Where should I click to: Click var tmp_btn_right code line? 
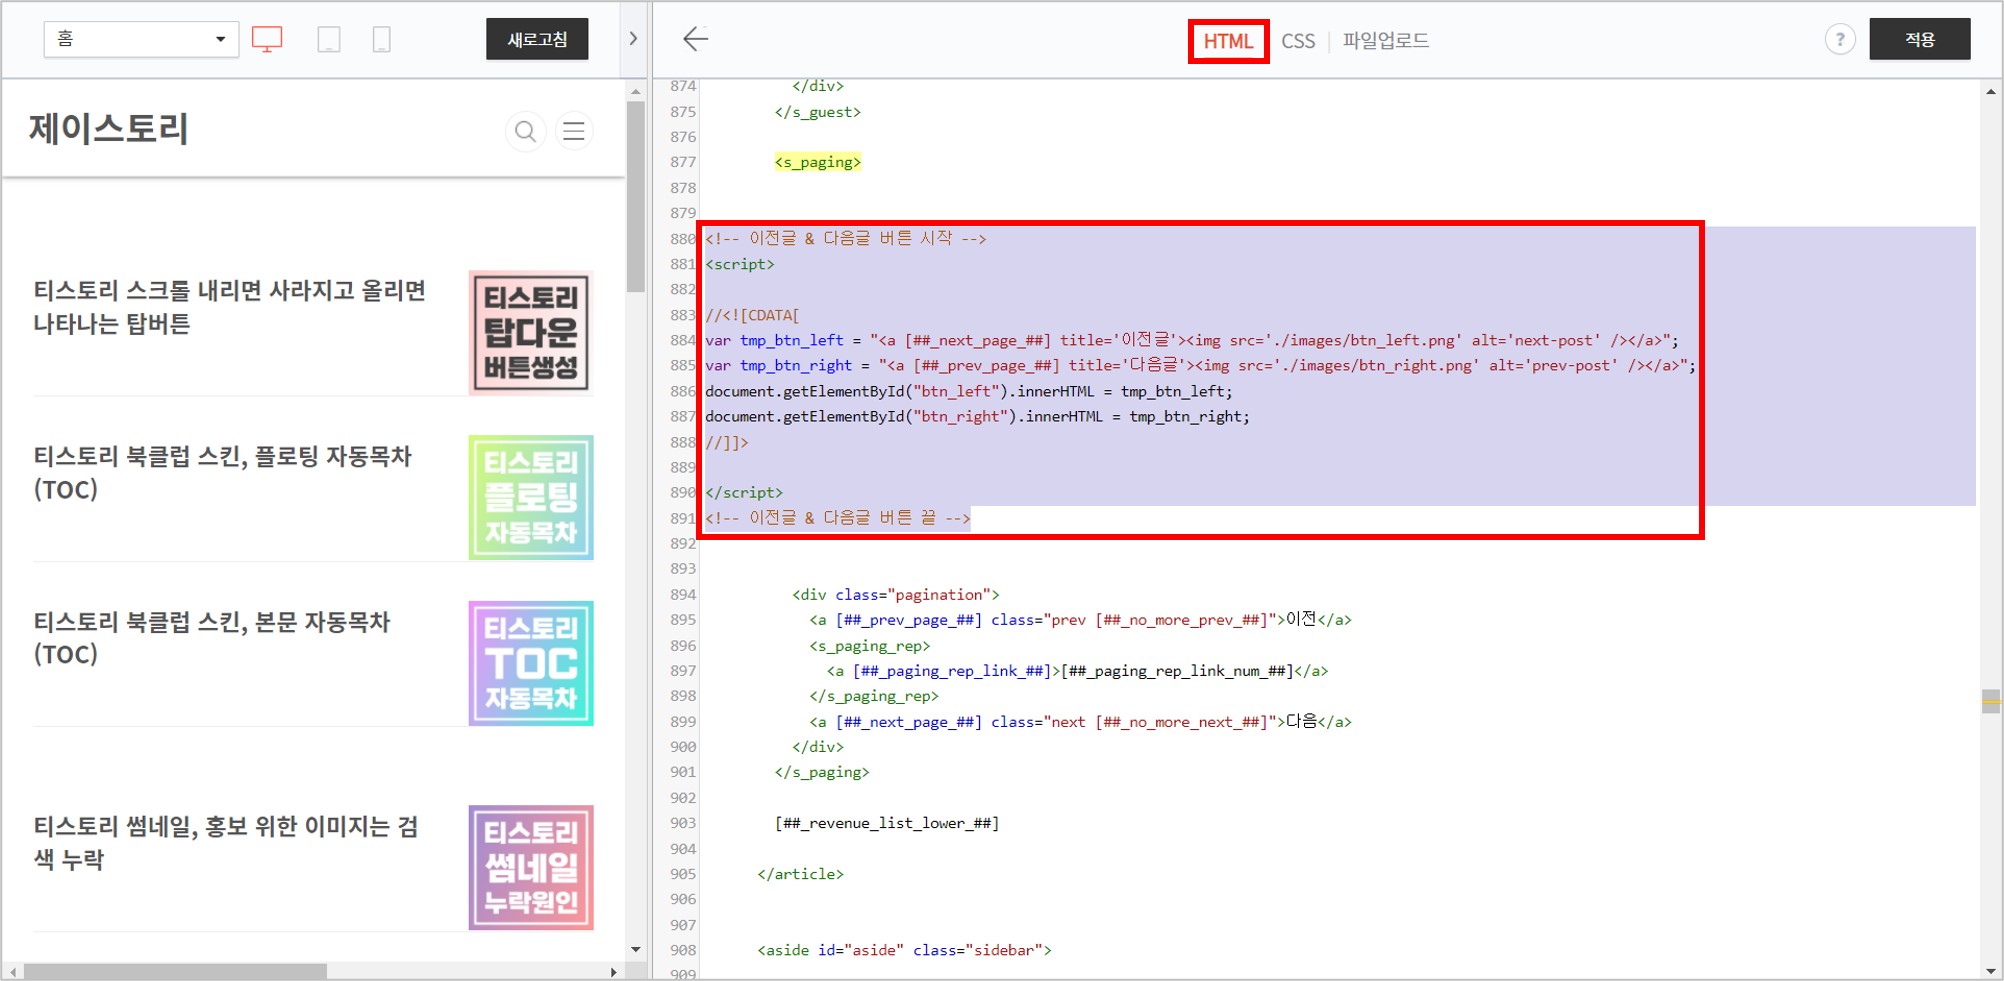tap(1201, 365)
